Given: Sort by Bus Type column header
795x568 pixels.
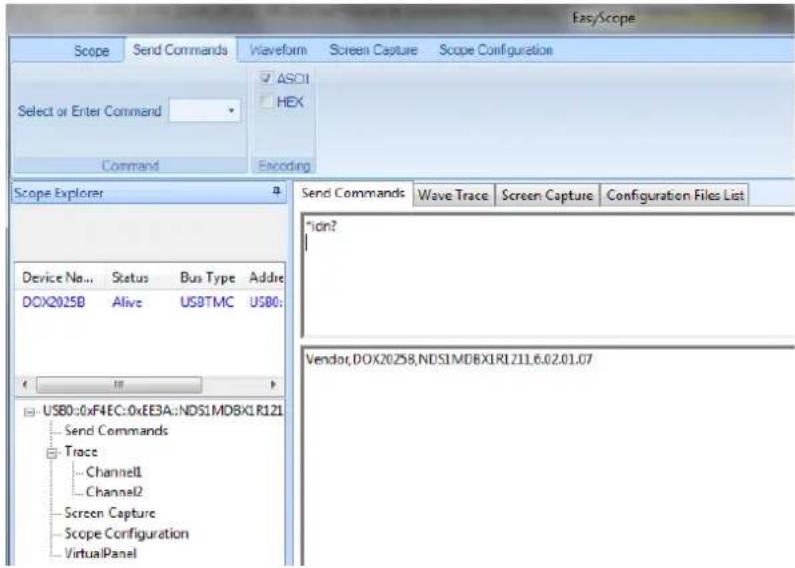Looking at the screenshot, I should [207, 278].
